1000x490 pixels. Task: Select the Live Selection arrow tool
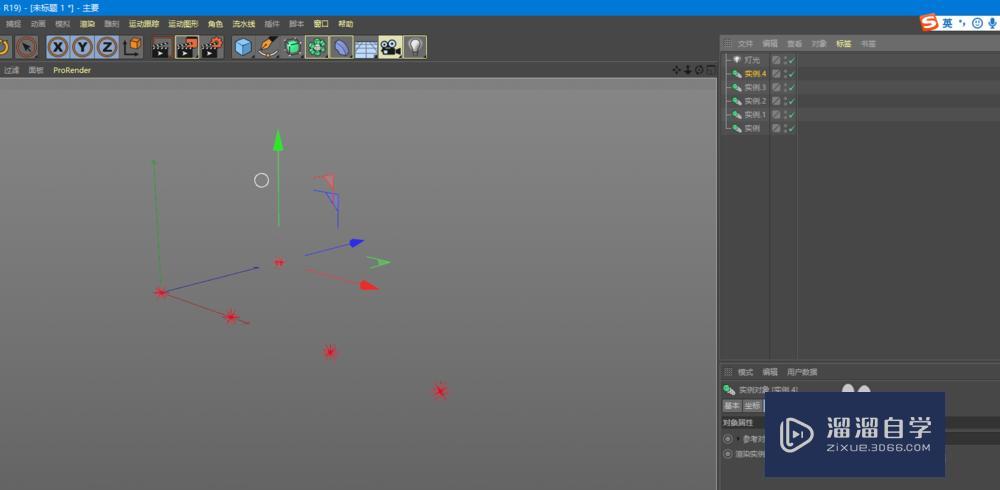point(26,47)
